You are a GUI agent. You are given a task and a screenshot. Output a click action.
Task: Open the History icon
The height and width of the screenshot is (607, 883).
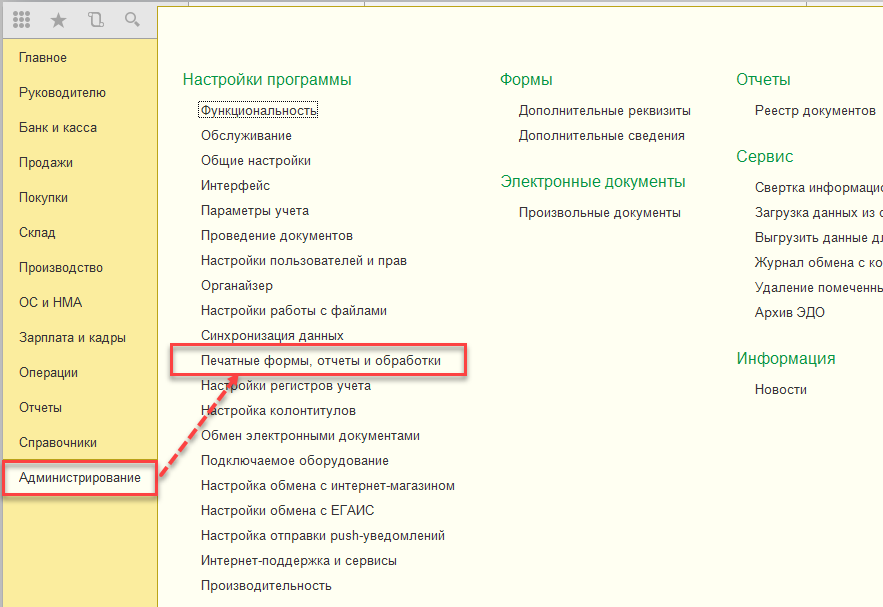pyautogui.click(x=96, y=20)
